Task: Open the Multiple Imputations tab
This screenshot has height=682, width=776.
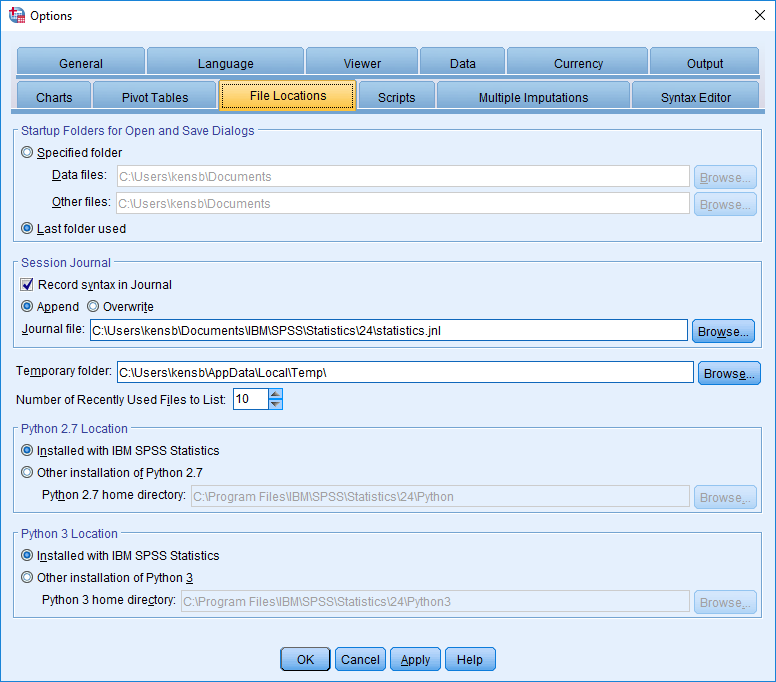Action: [x=533, y=97]
